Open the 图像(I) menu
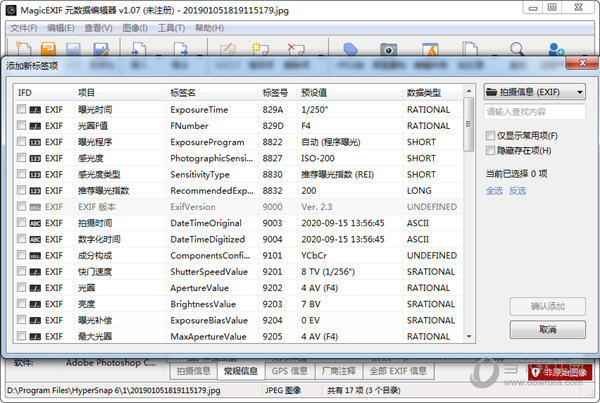600x403 pixels. click(x=135, y=28)
